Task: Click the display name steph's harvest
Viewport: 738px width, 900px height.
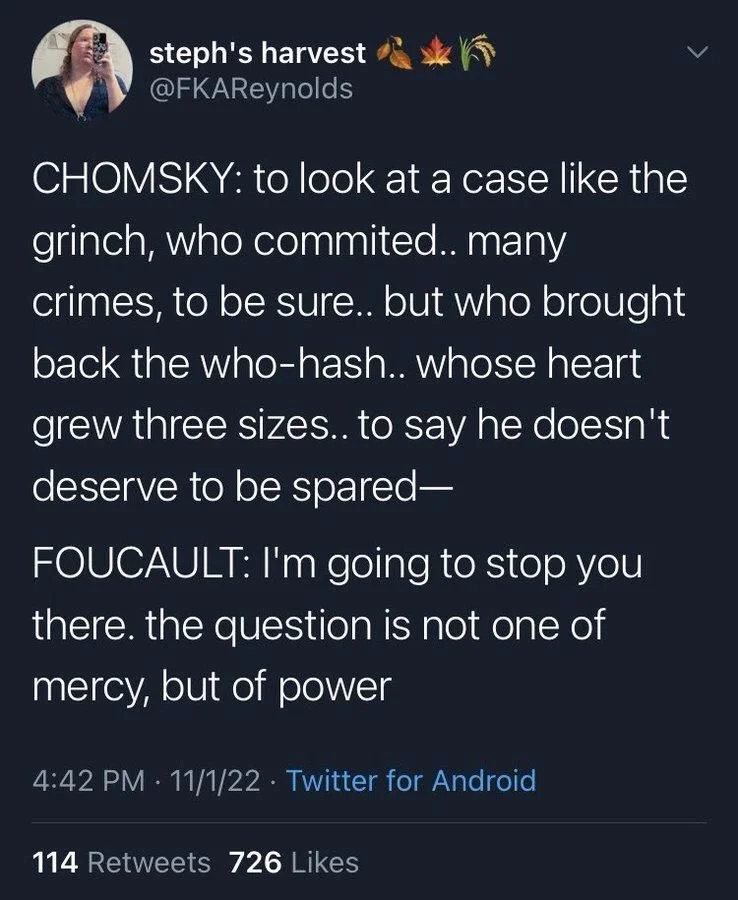Action: click(261, 51)
